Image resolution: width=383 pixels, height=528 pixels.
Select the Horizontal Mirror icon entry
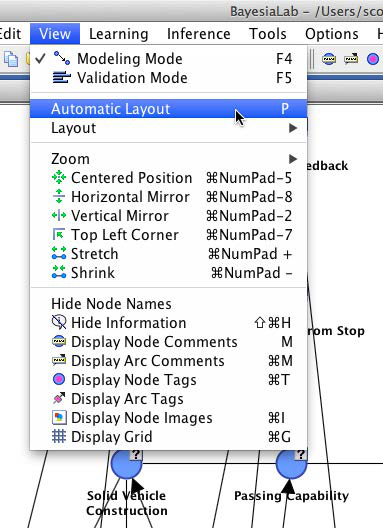click(59, 196)
